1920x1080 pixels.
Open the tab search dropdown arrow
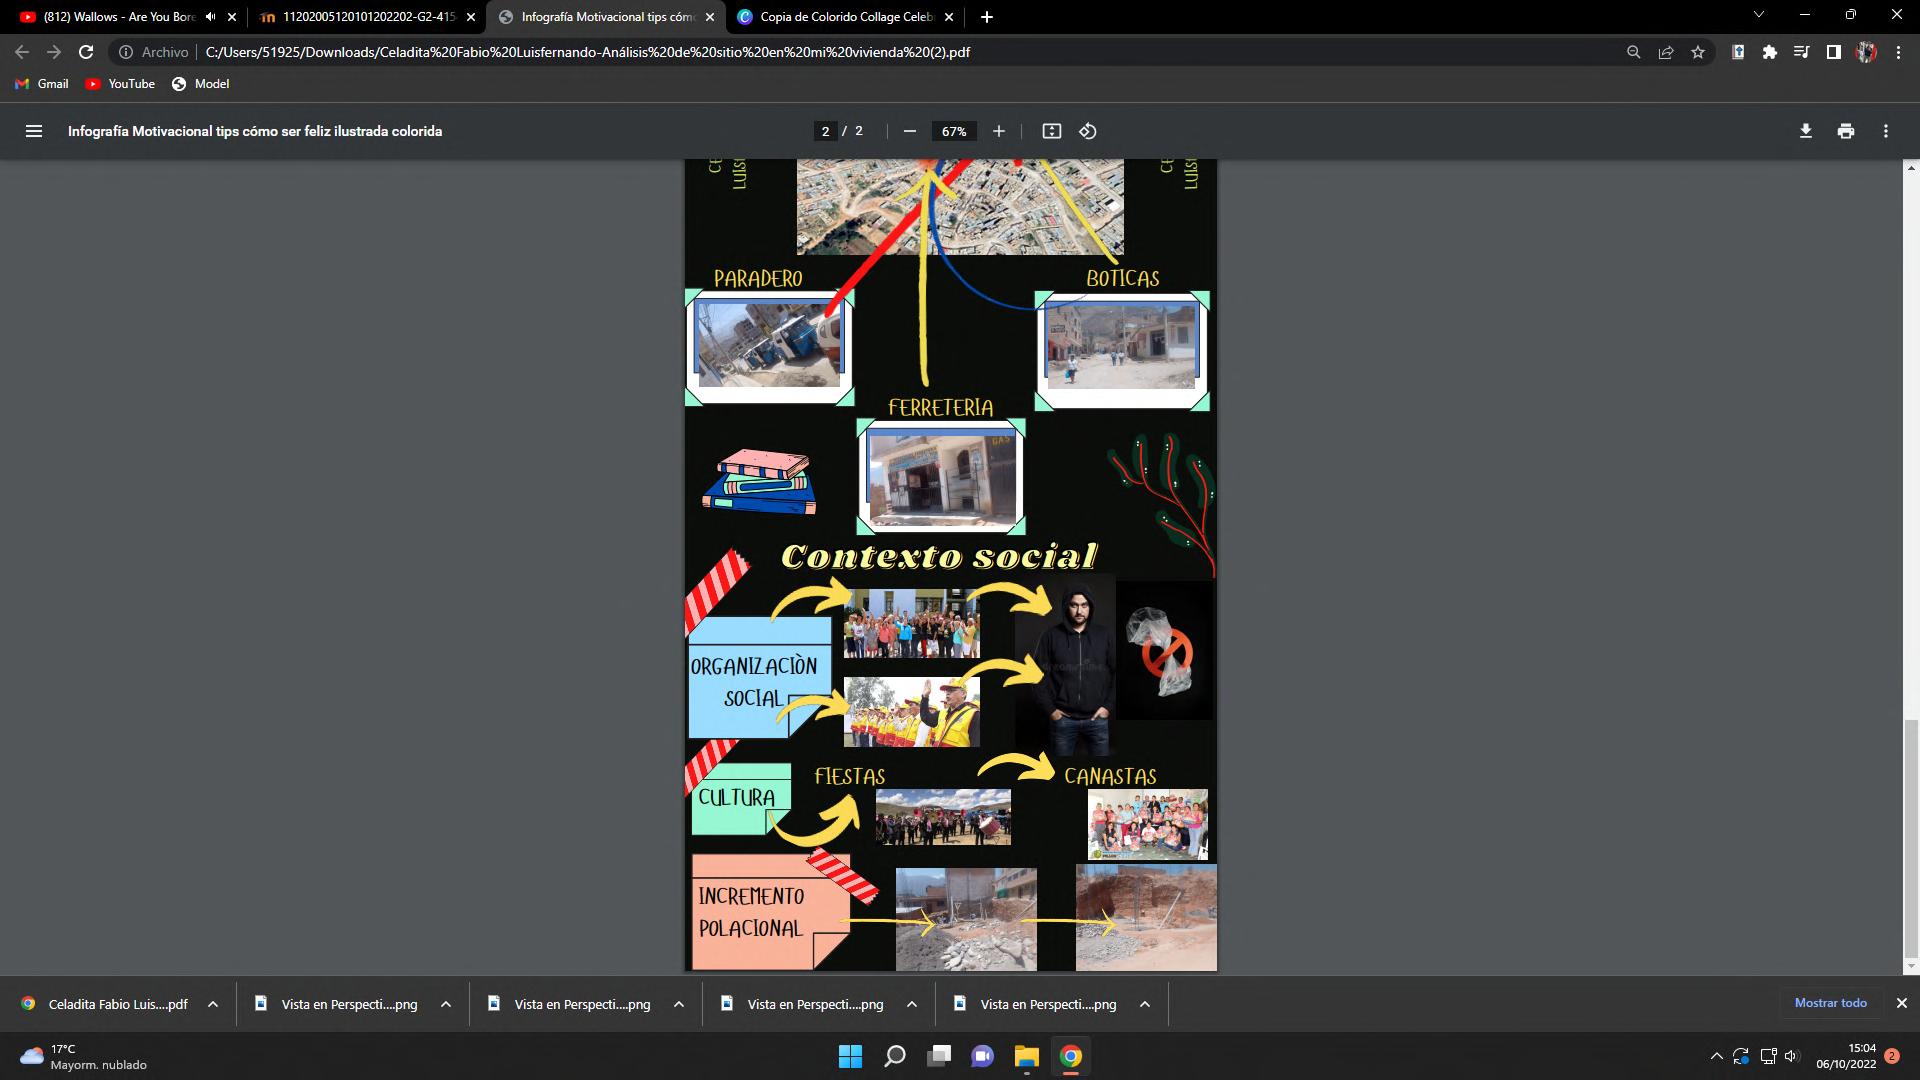(x=1758, y=15)
